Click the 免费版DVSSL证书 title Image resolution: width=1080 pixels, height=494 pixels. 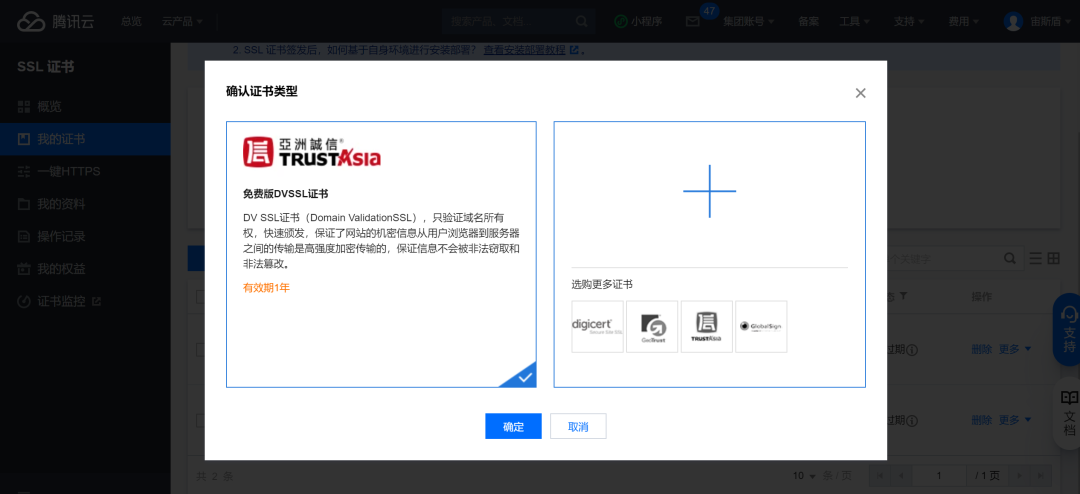tap(285, 194)
